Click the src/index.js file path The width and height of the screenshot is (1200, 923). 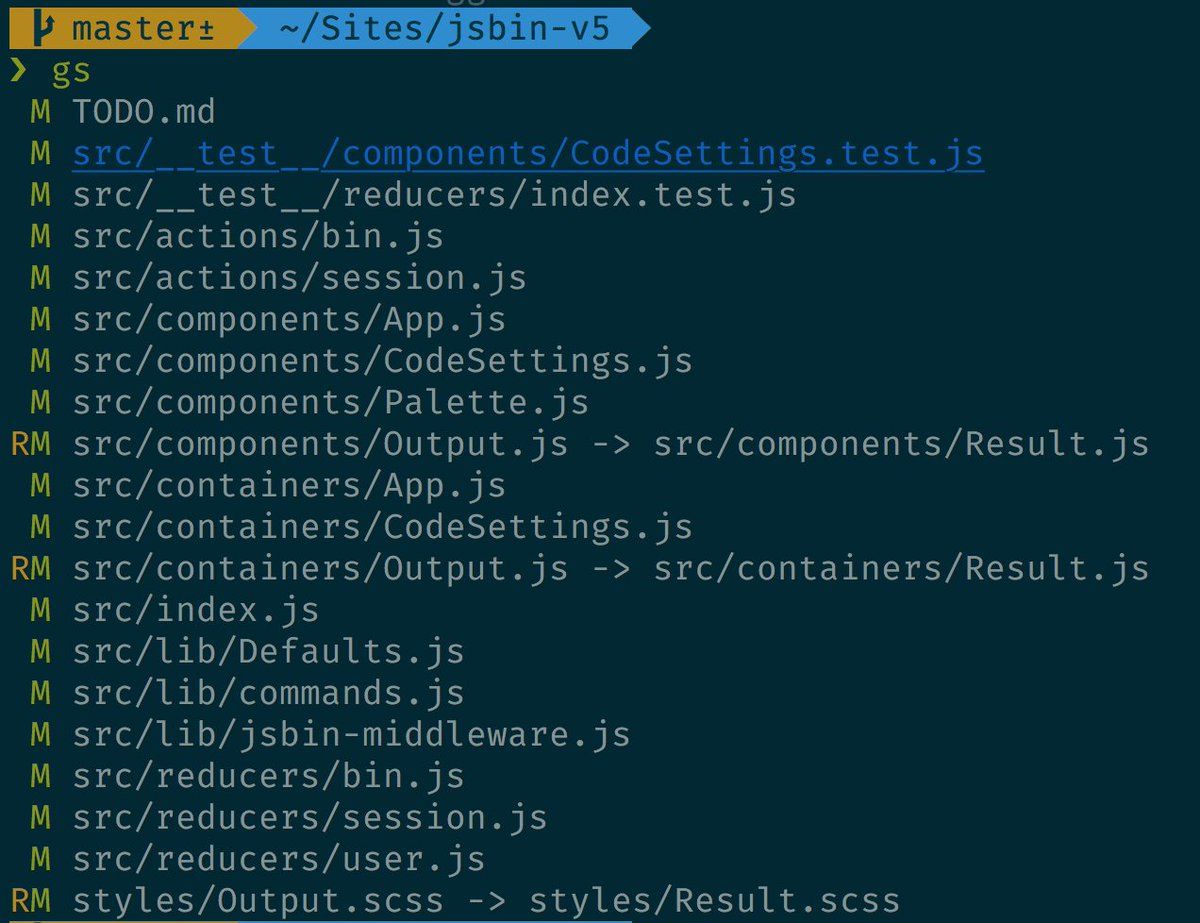195,610
